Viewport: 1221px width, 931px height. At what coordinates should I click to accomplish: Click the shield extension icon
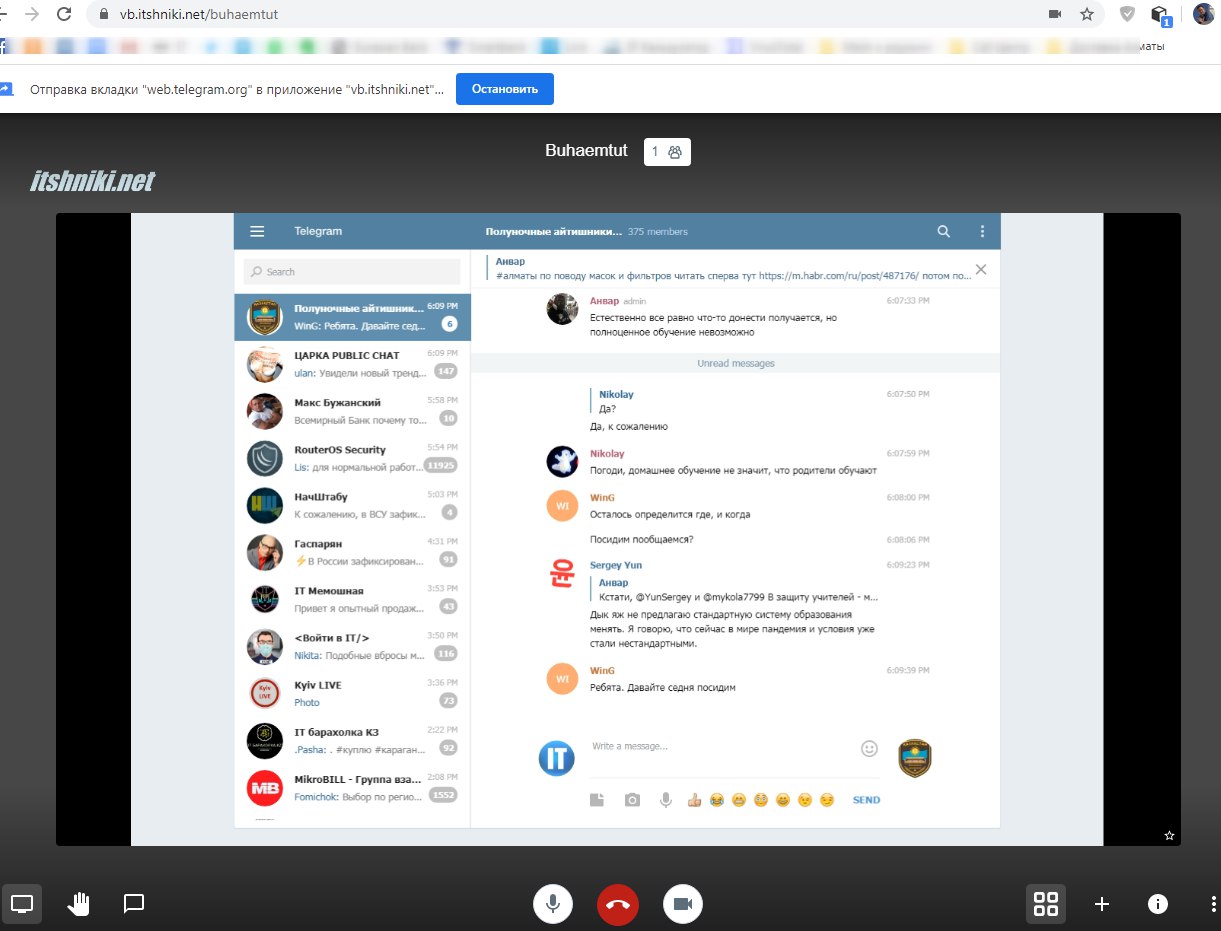[x=1127, y=14]
